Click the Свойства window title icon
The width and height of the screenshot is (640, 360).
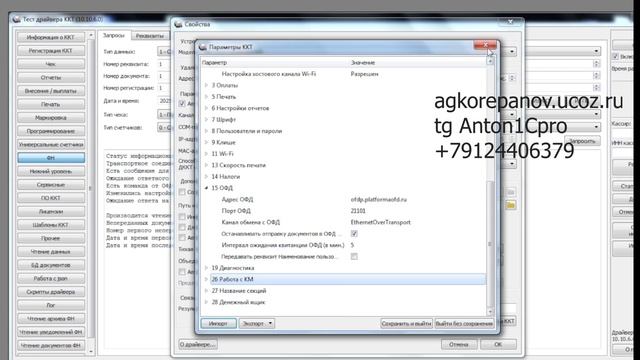point(178,24)
